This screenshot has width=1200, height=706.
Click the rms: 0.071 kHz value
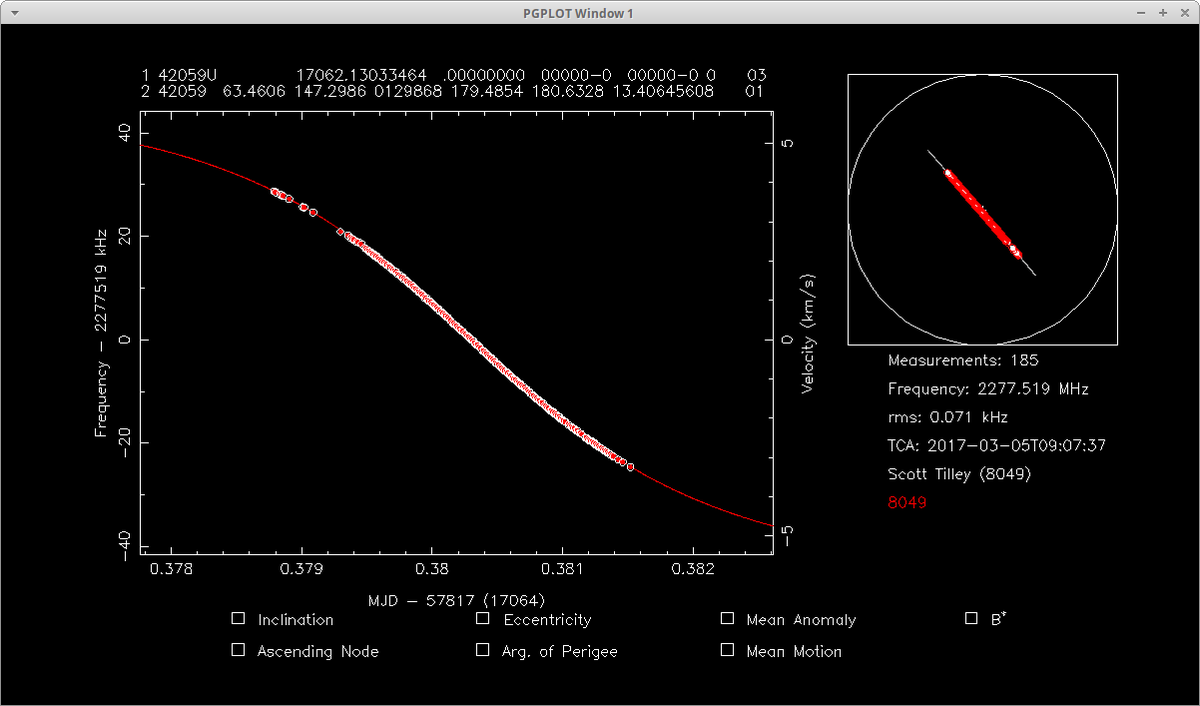click(x=947, y=417)
